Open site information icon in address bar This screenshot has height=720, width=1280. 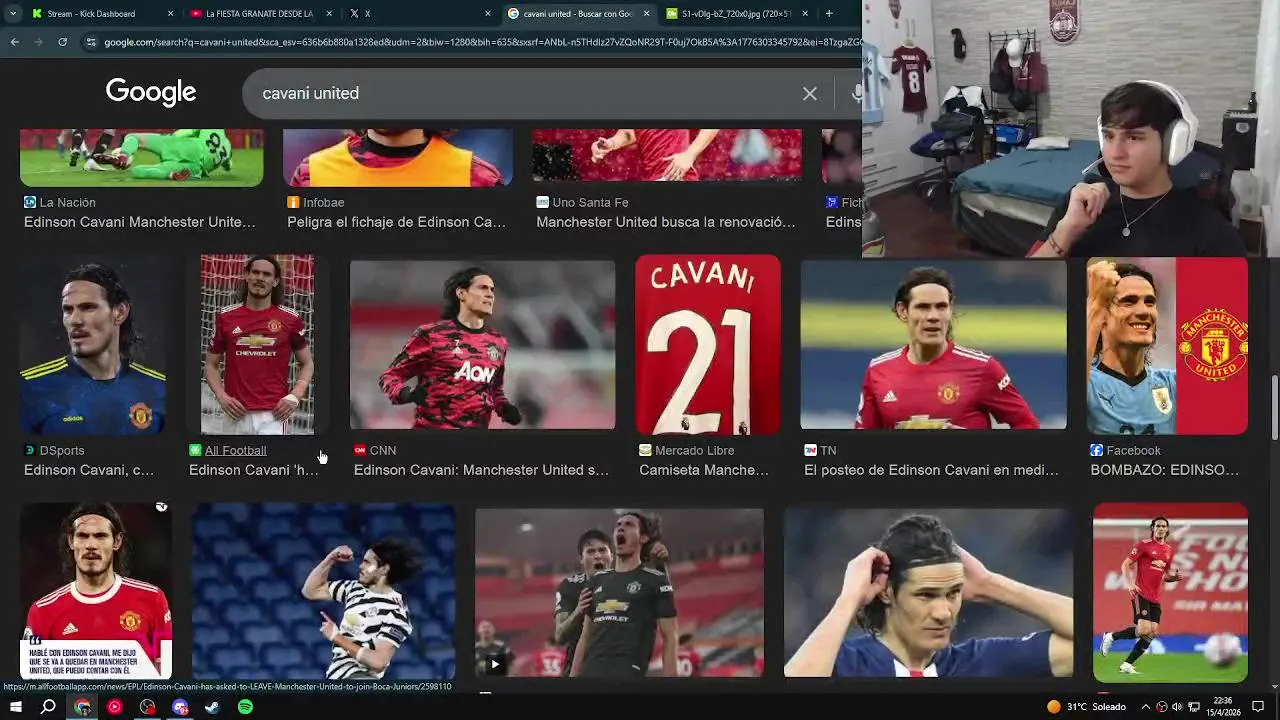[x=91, y=42]
